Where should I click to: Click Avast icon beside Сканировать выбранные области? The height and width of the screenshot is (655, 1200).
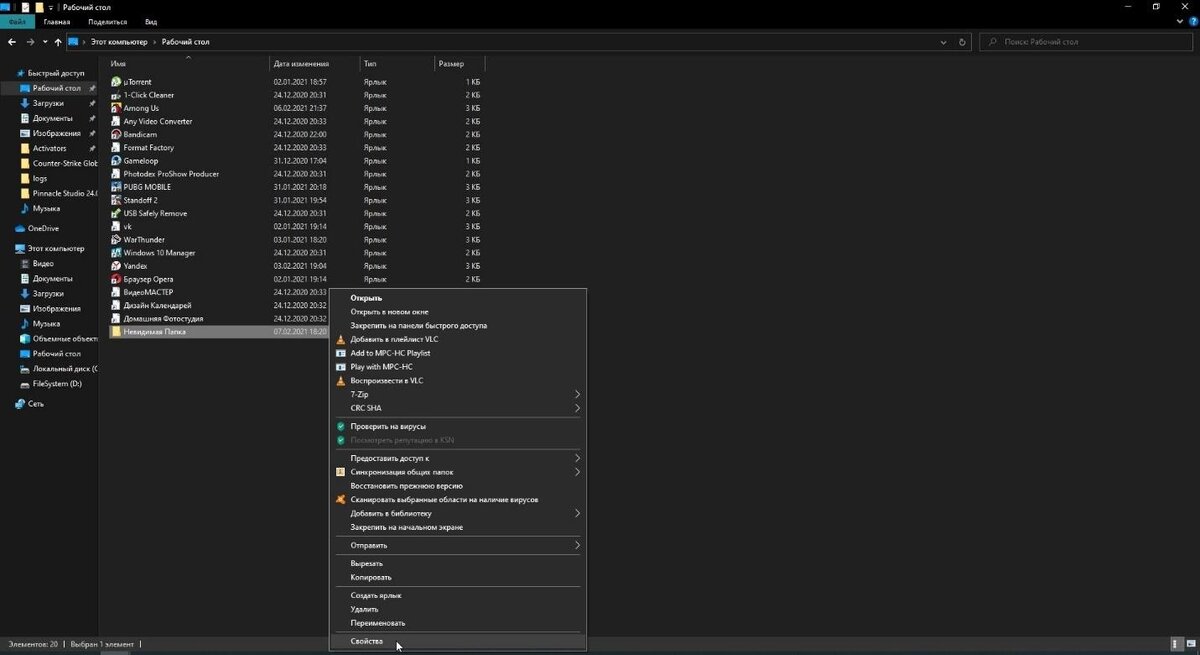pyautogui.click(x=340, y=499)
